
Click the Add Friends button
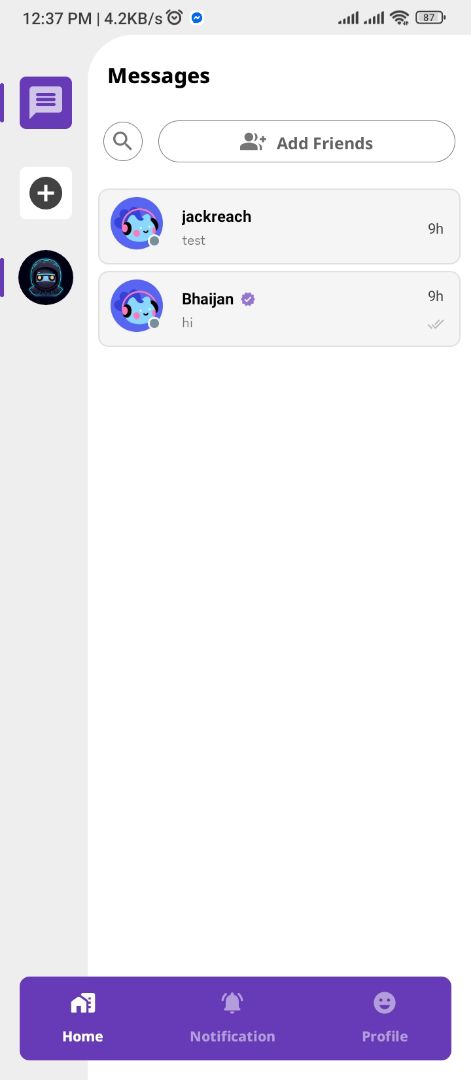[x=306, y=142]
